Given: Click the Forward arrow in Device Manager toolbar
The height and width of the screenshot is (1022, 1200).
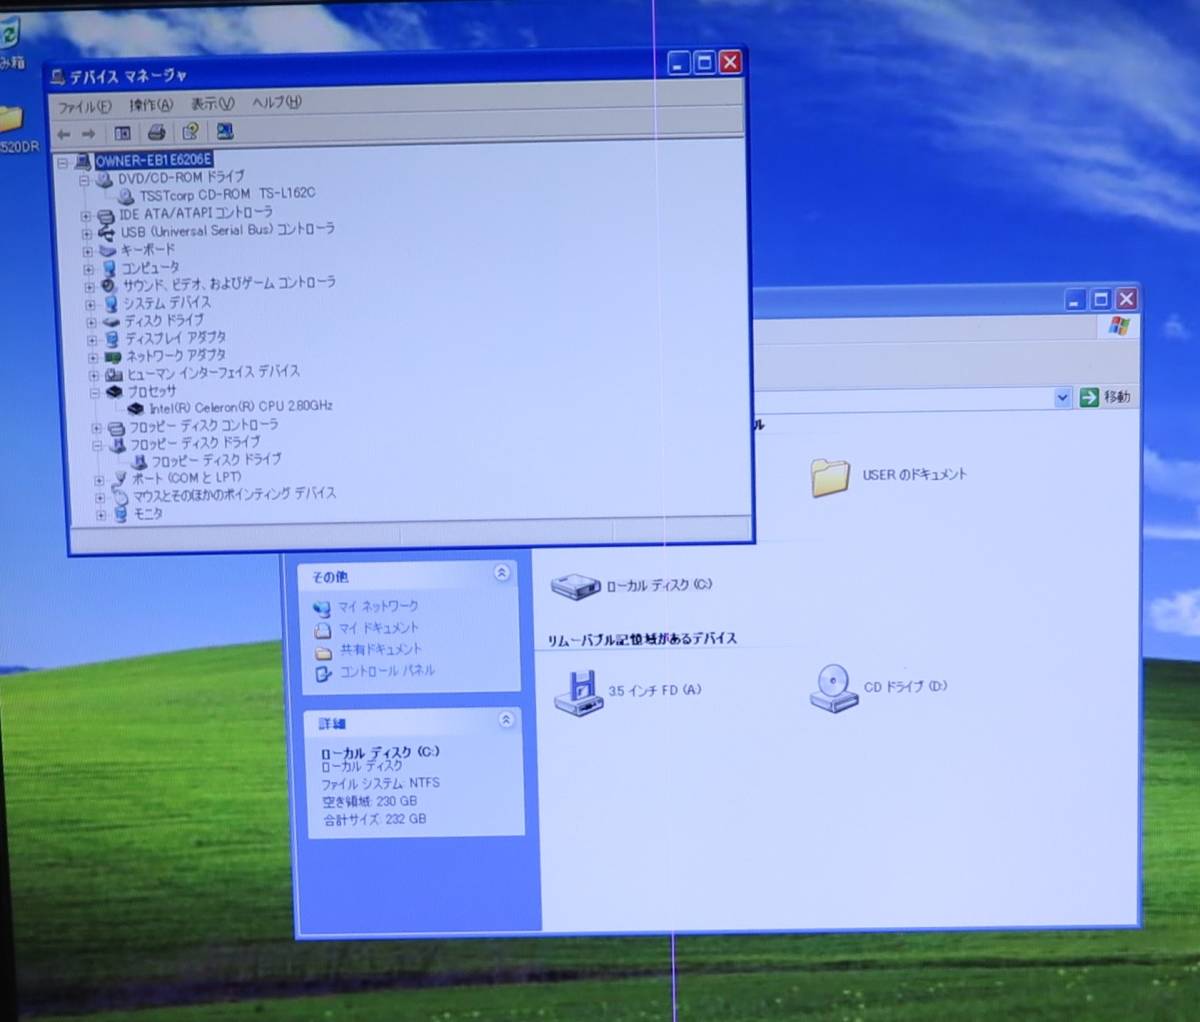Looking at the screenshot, I should [x=89, y=134].
